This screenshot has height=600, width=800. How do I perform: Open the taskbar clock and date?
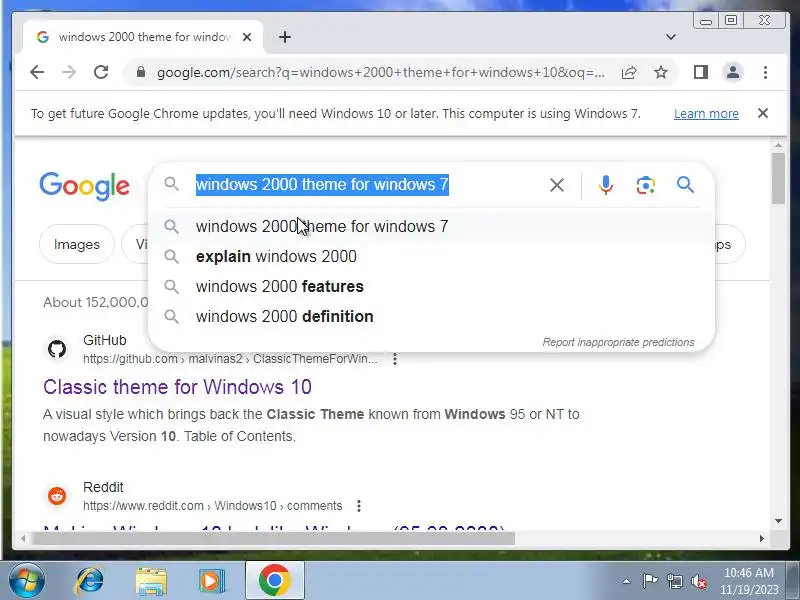point(748,581)
